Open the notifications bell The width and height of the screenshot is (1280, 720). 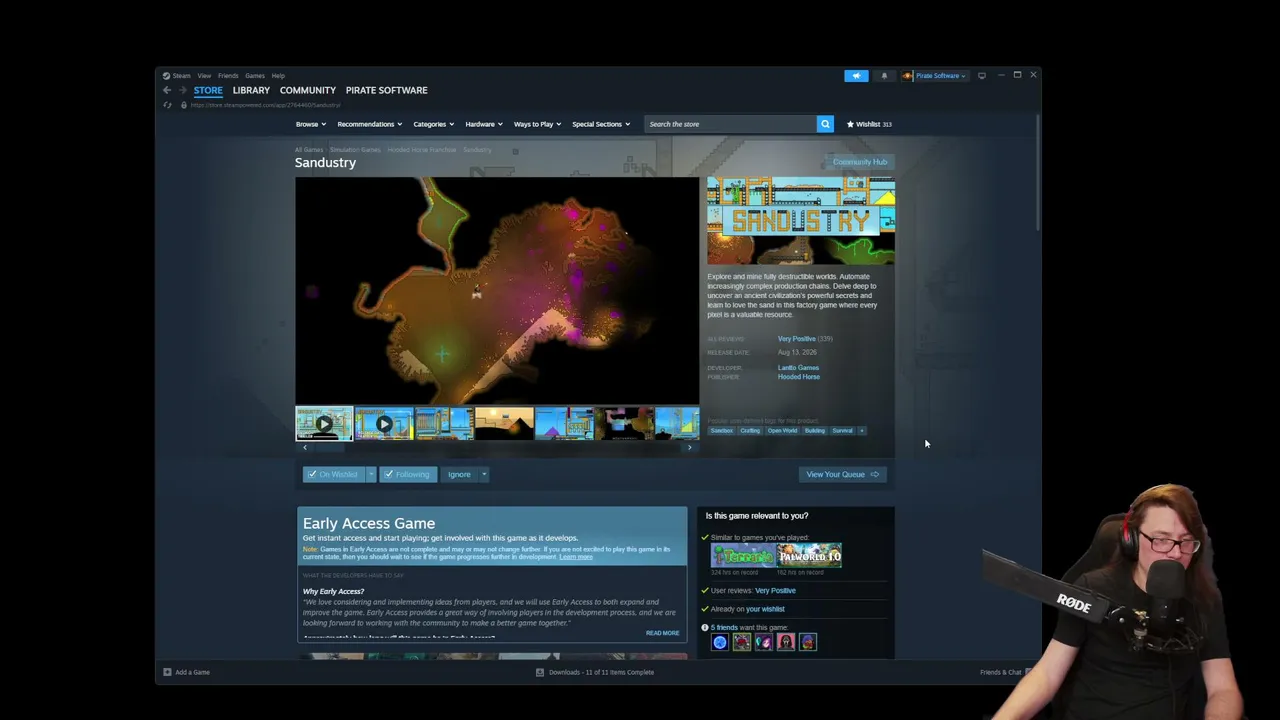884,75
